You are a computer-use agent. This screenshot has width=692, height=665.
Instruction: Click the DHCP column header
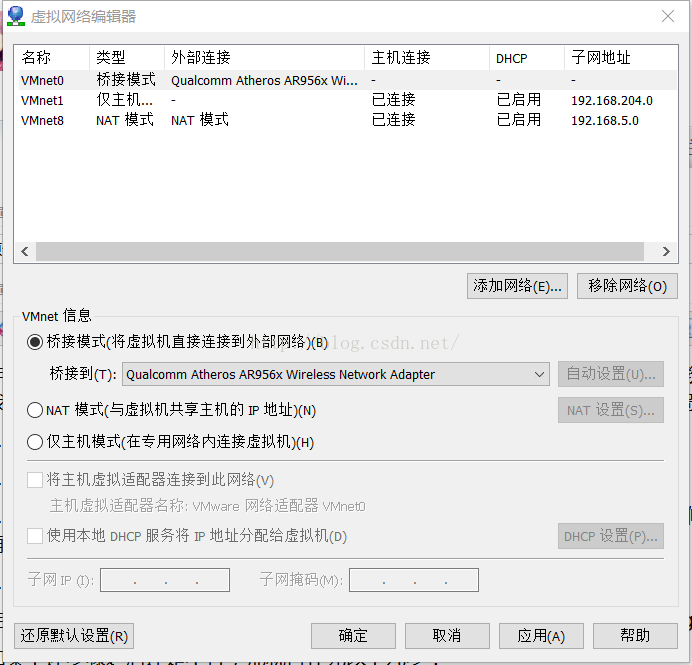tap(527, 57)
